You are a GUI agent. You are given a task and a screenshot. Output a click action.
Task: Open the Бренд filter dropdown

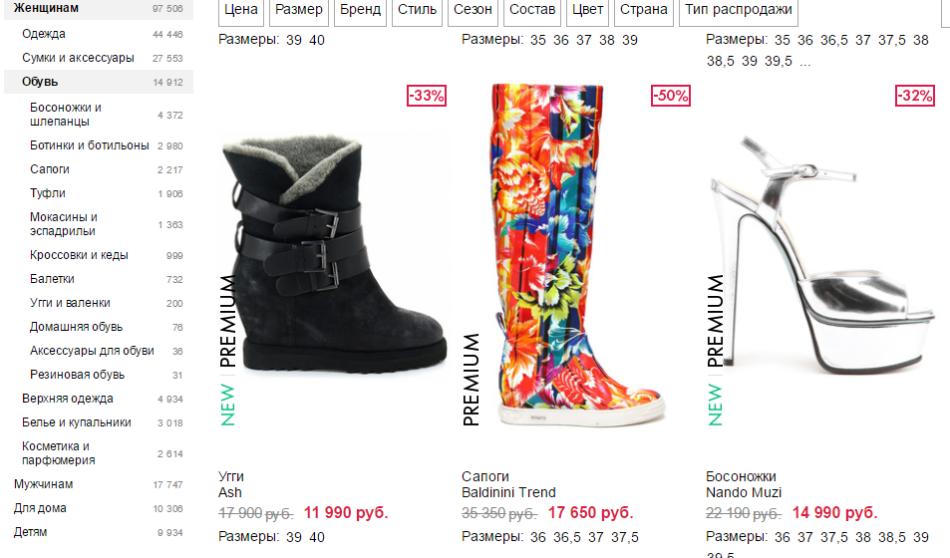(360, 10)
